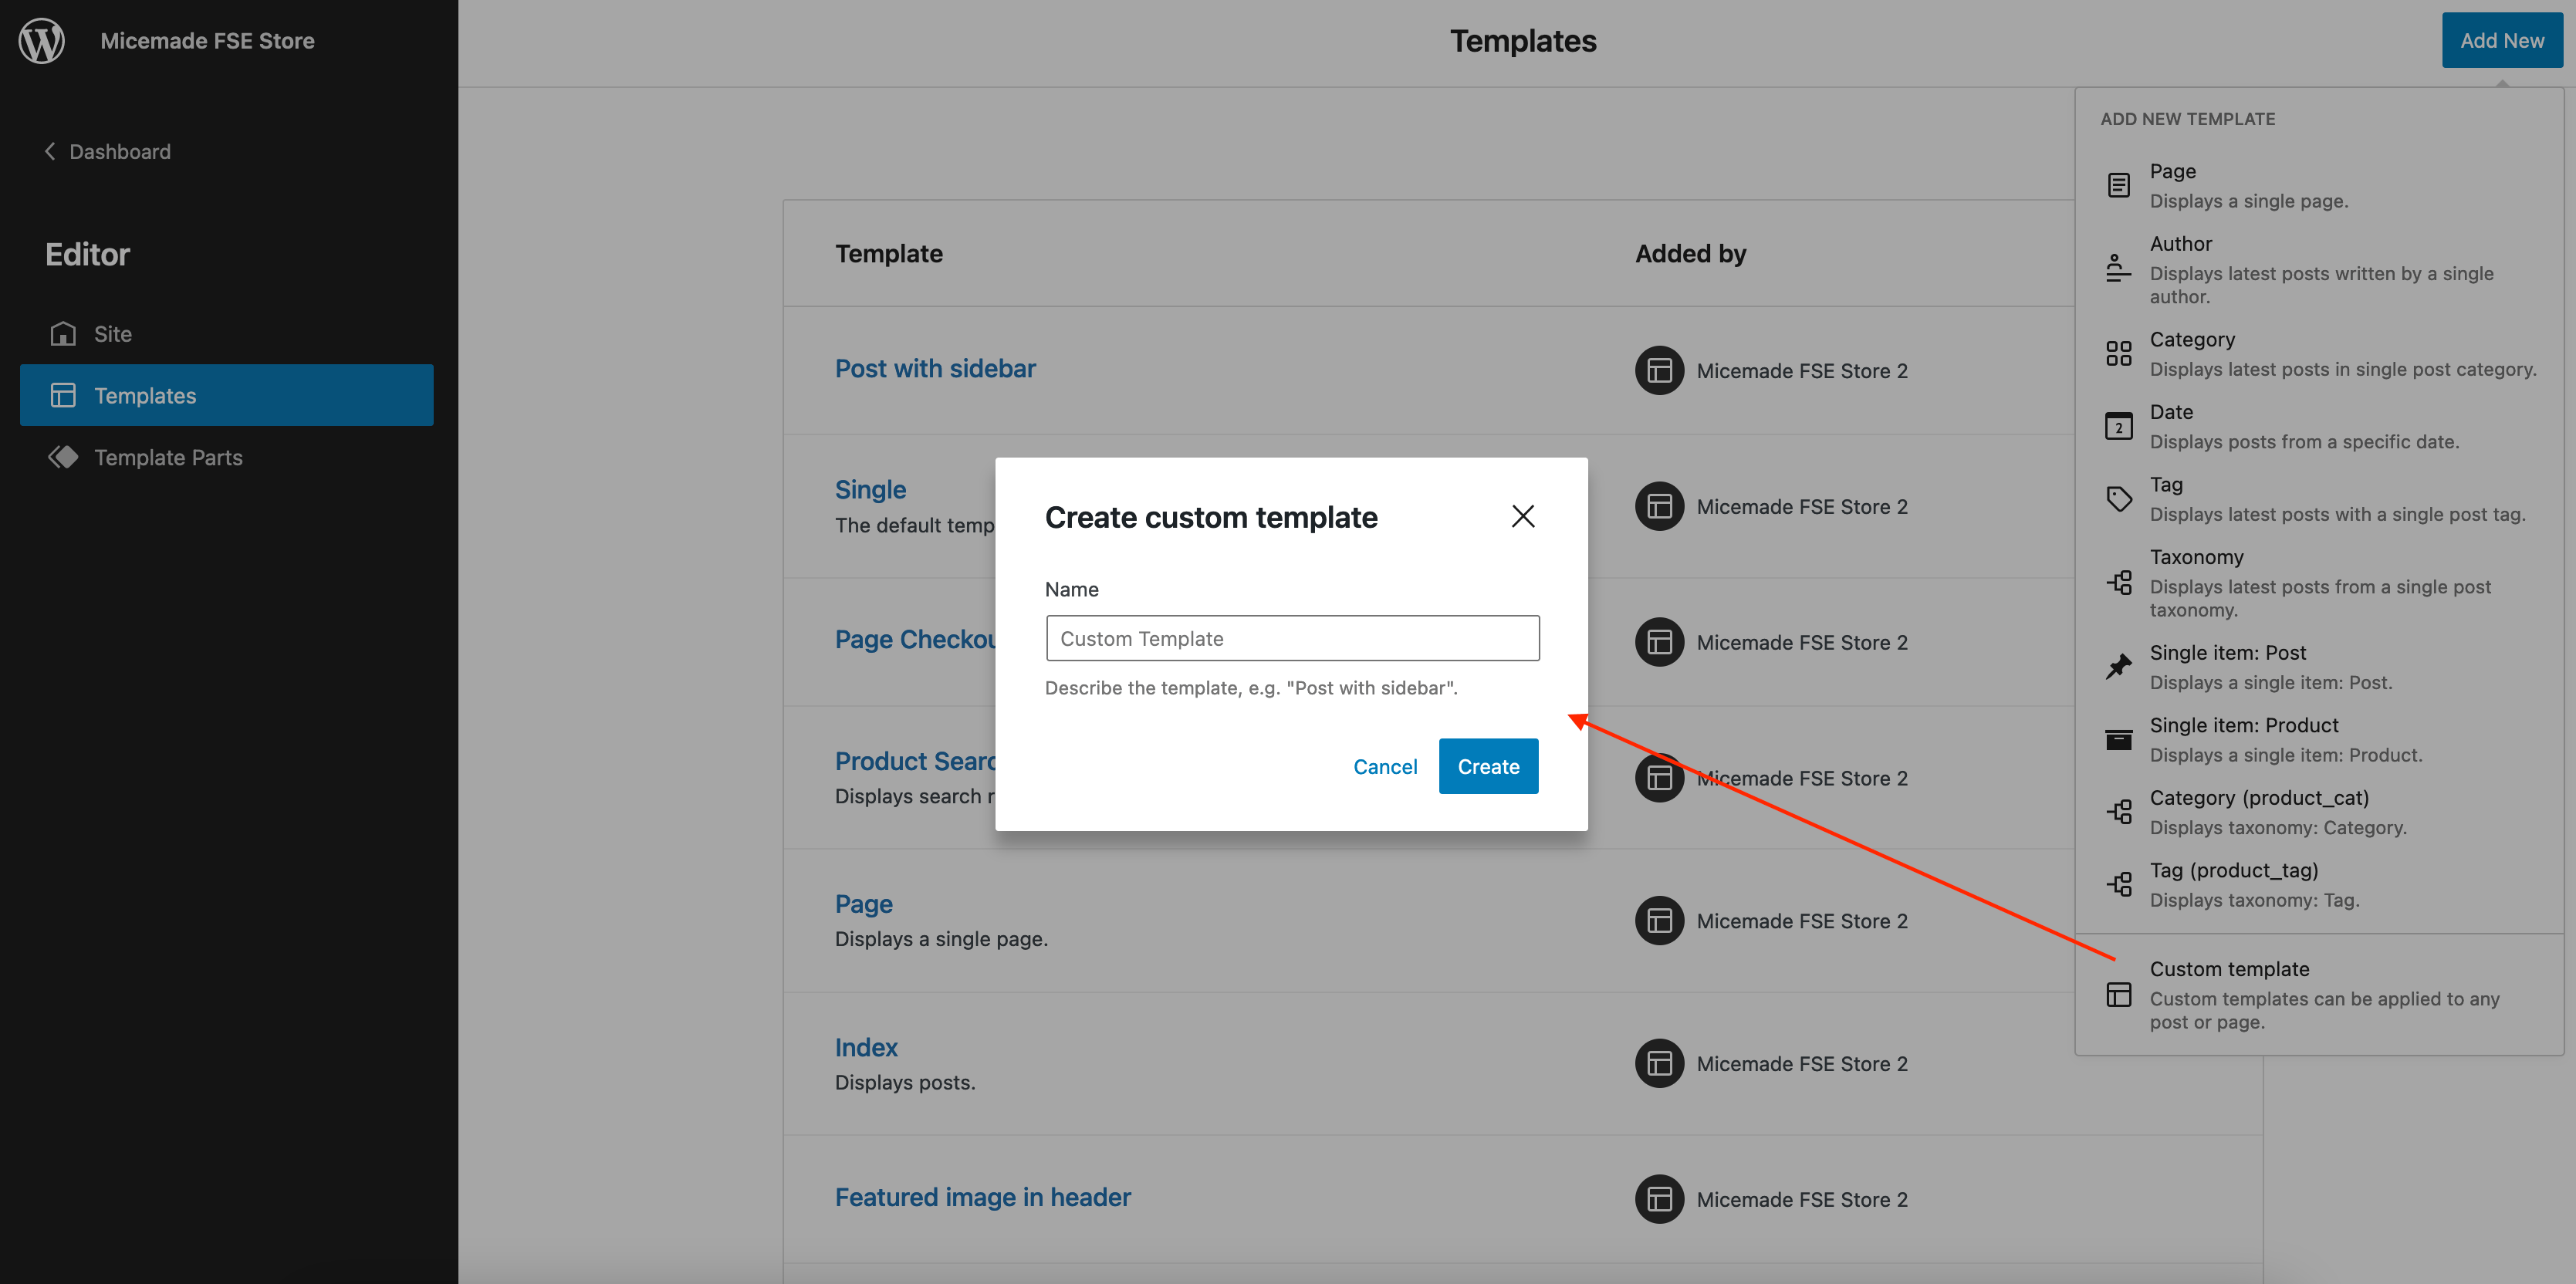Click the Added by column header
Screen dimensions: 2576x1284
1690,253
